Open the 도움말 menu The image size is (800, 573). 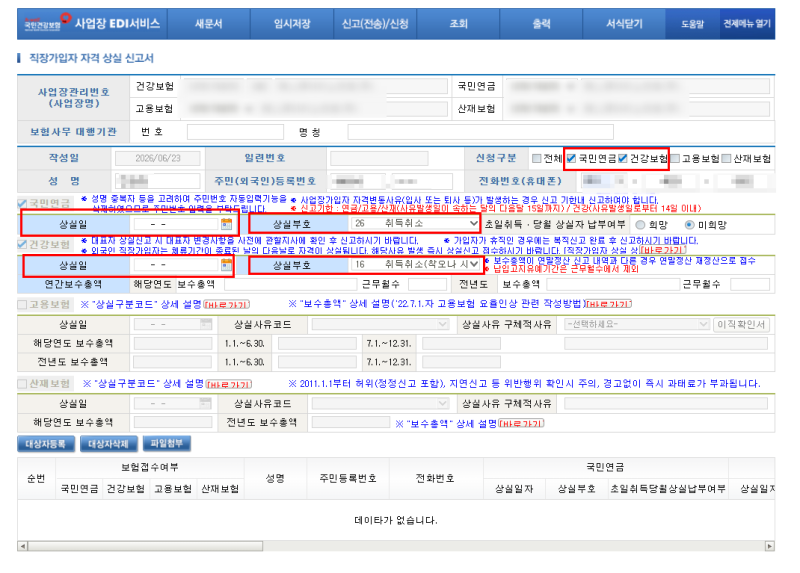(692, 24)
